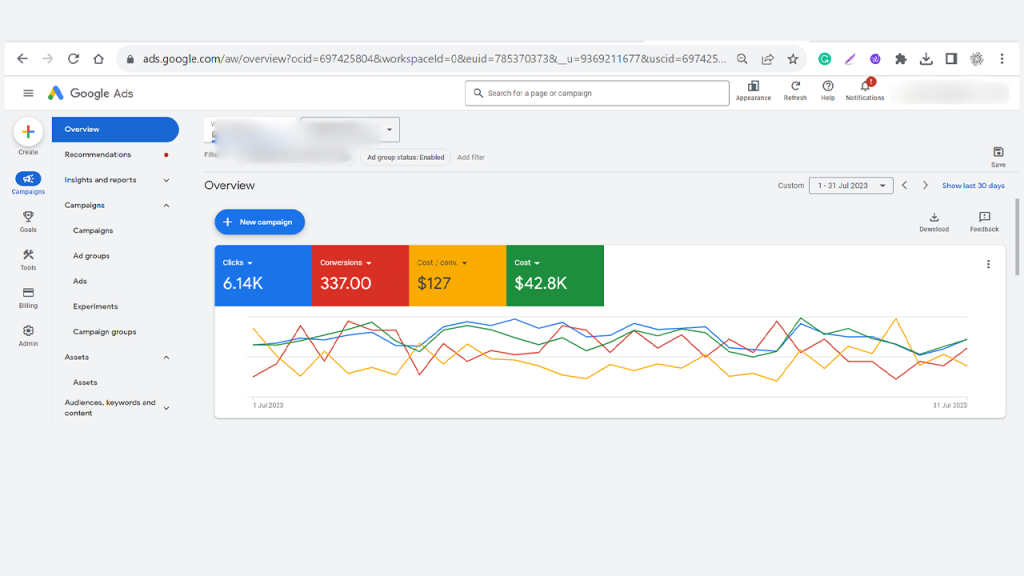Viewport: 1024px width, 576px height.
Task: Click the search for page or campaign field
Action: (597, 93)
